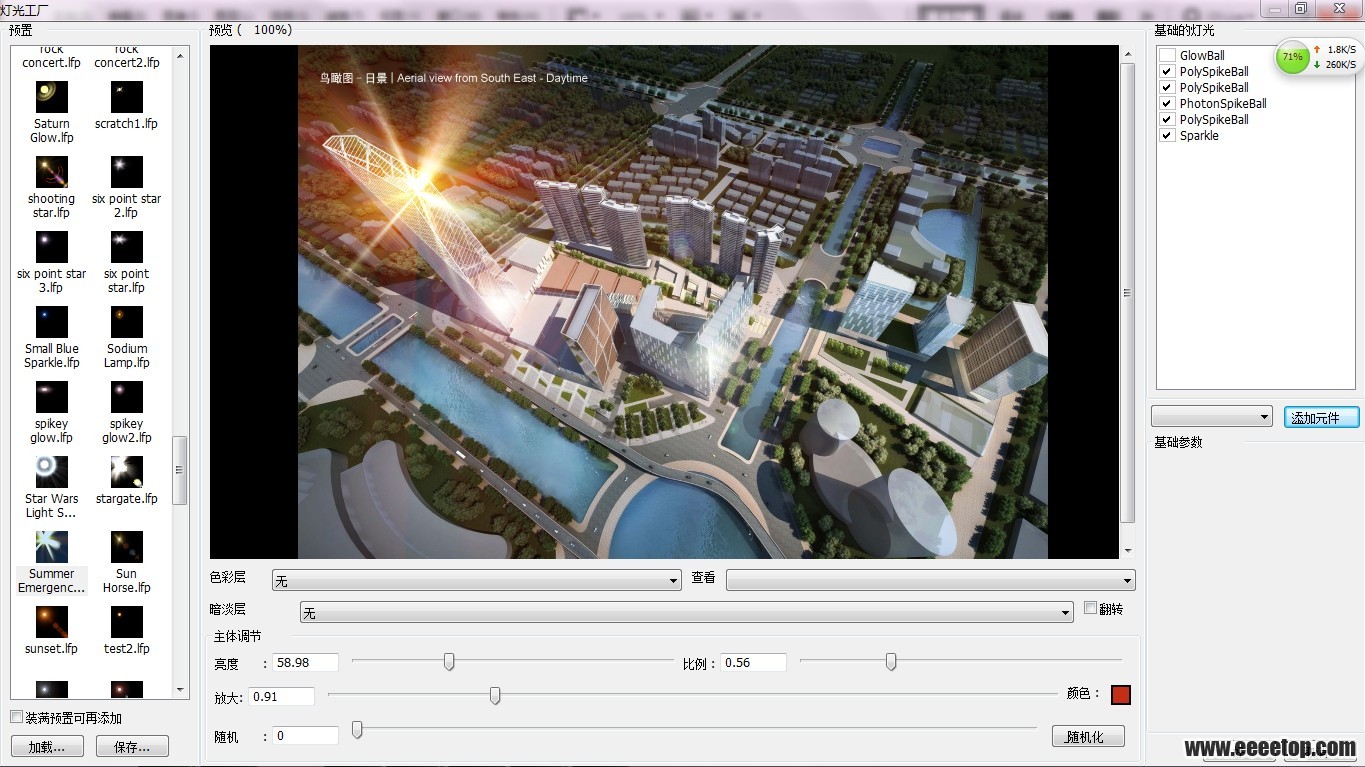The height and width of the screenshot is (767, 1365).
Task: Expand the 暗淡层 dropdown
Action: [x=687, y=612]
